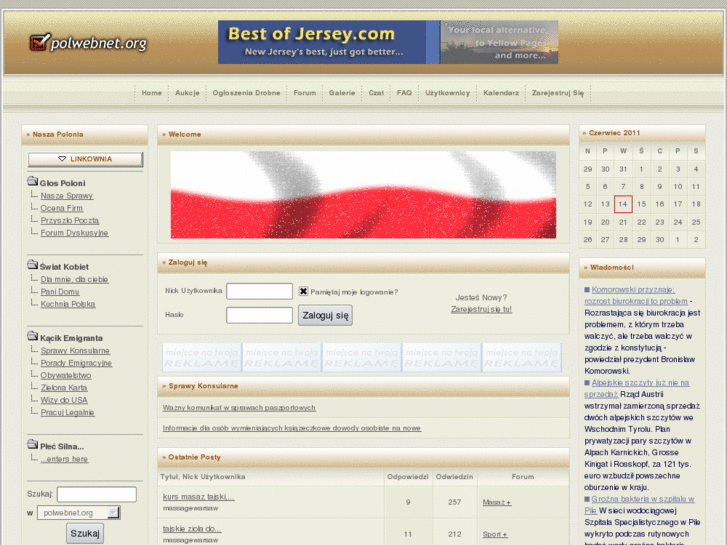Open the Użytkownicy menu item

coord(447,93)
